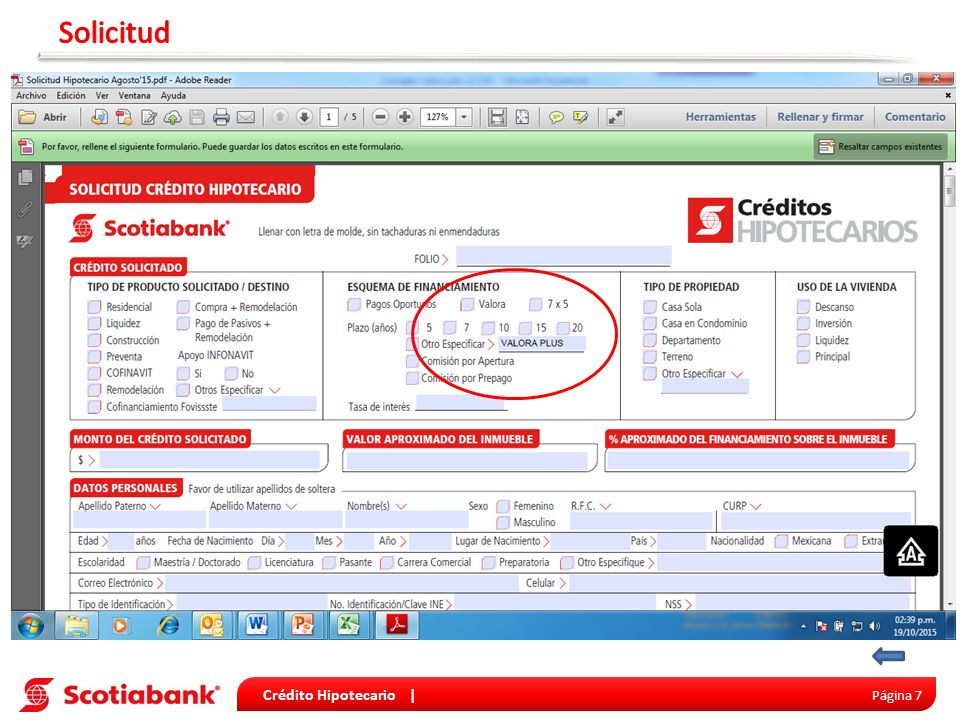
Task: Click the fit width scrolling icon
Action: (497, 117)
